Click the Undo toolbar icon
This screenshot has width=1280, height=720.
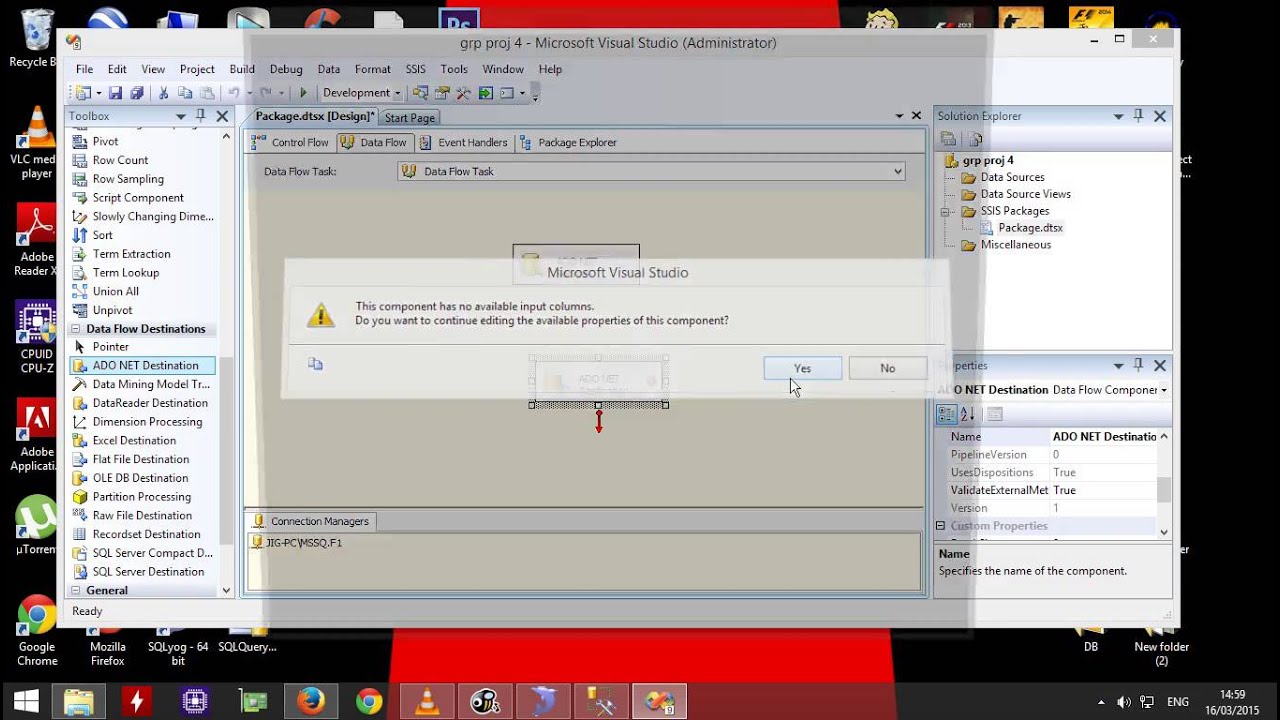[233, 93]
